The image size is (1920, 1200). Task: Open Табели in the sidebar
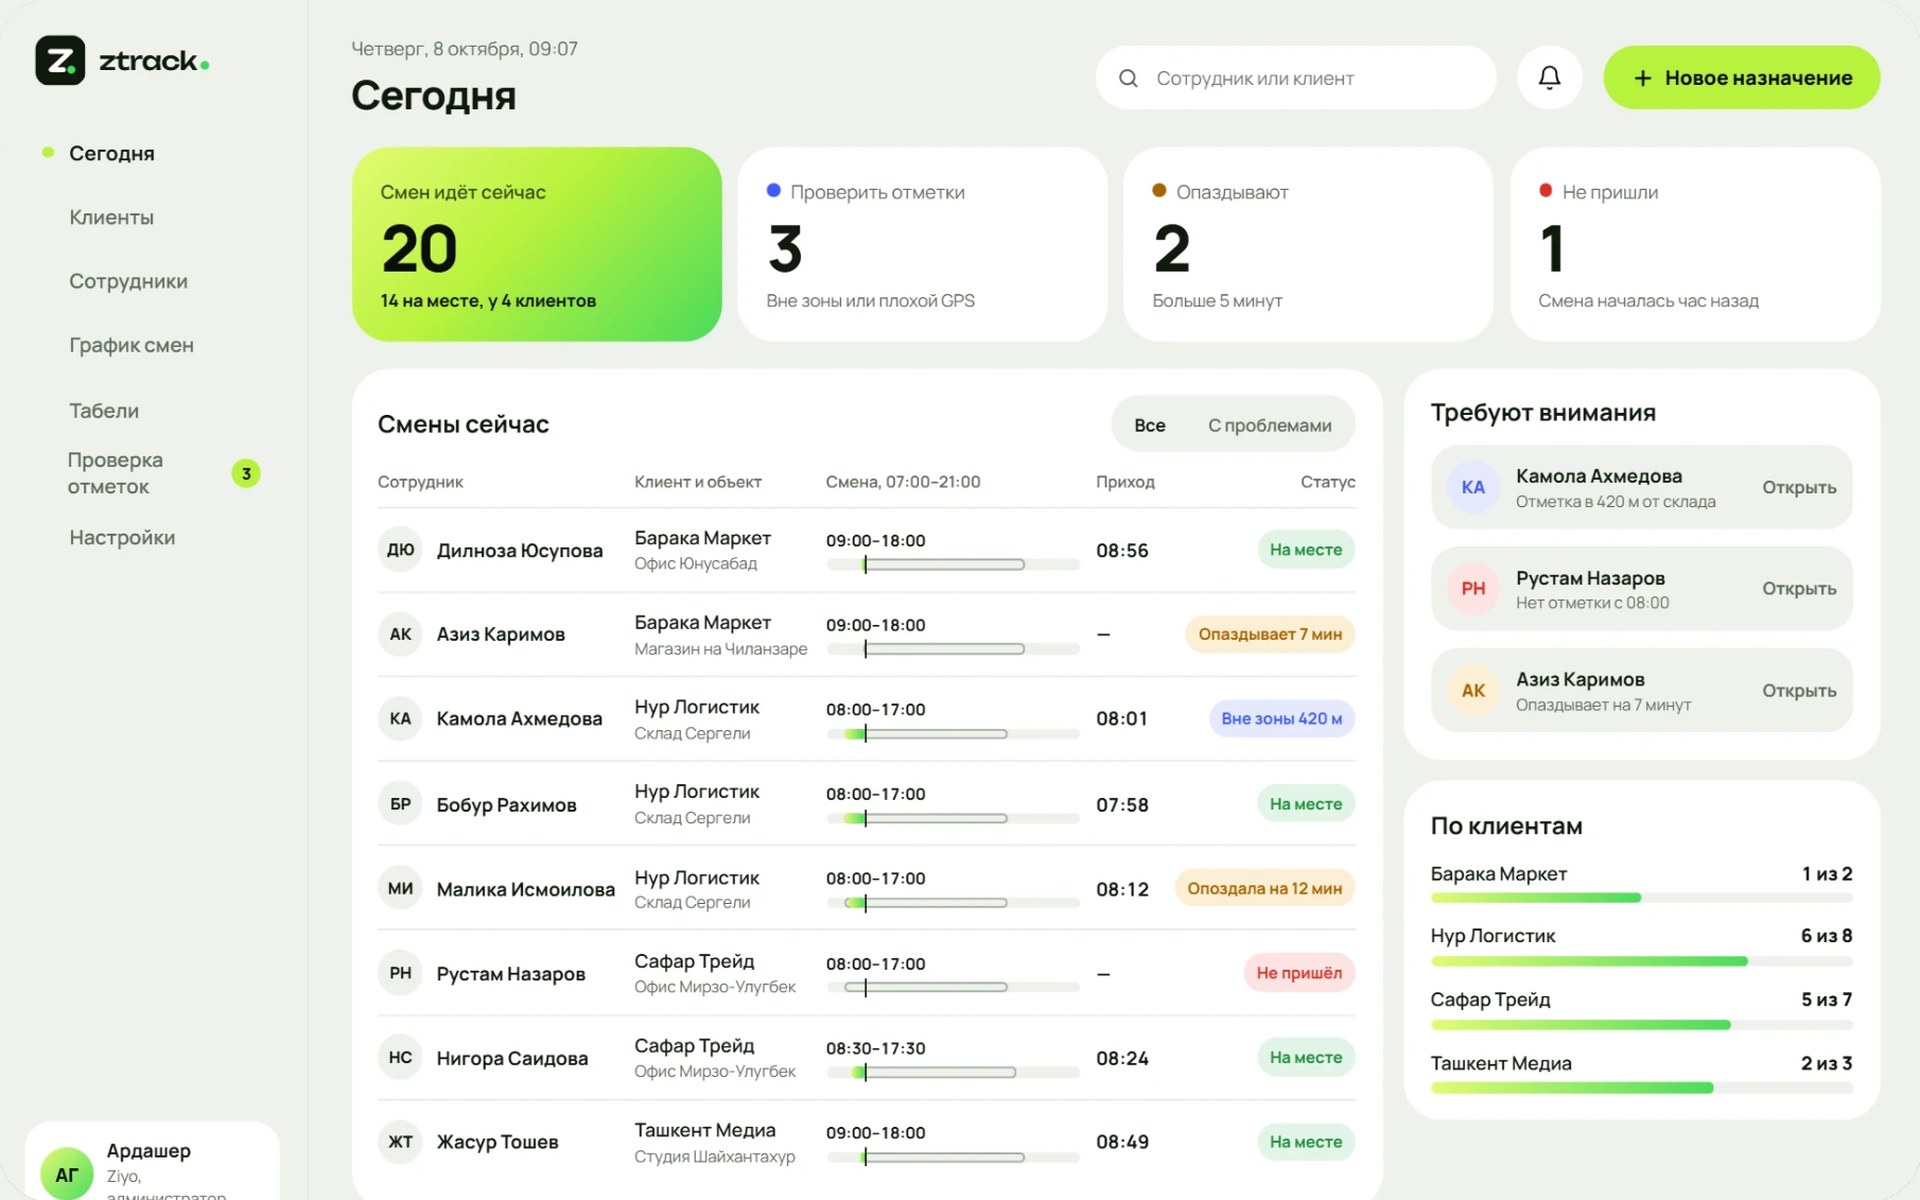coord(104,410)
